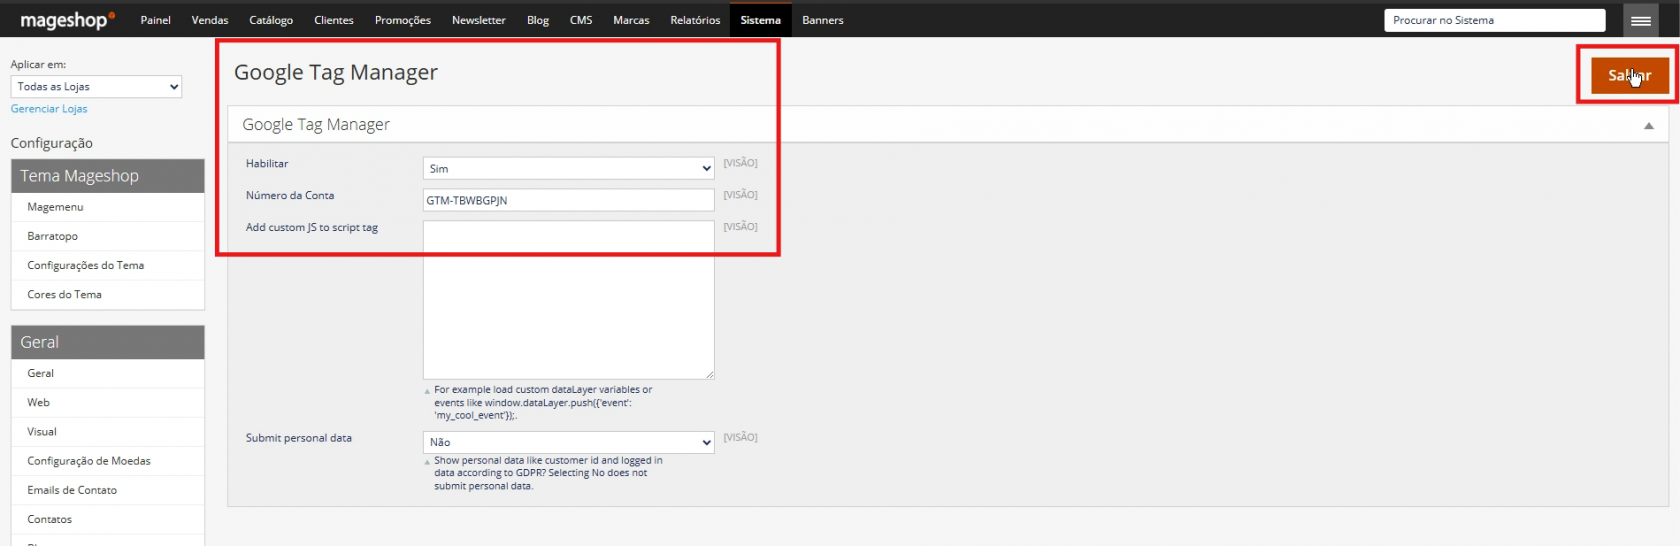The width and height of the screenshot is (1680, 546).
Task: Focus the Procurar no Sistema search field
Action: point(1495,20)
